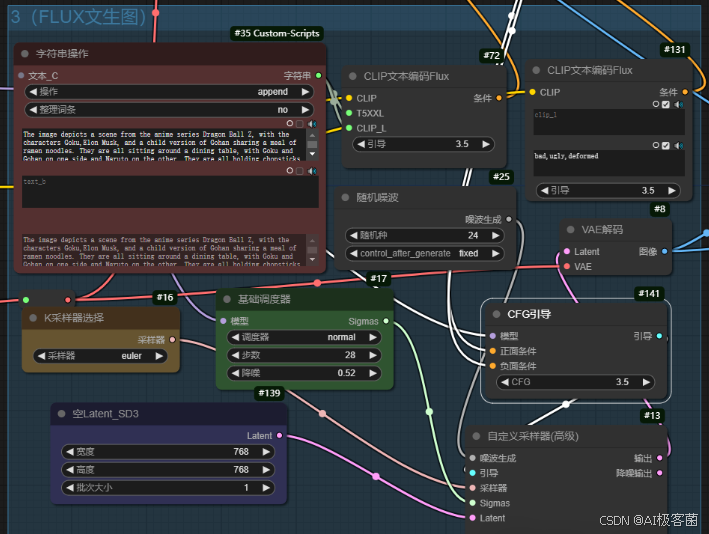This screenshot has height=534, width=709.
Task: Click Latent output socket on 空Latent_SD3
Action: tap(279, 435)
